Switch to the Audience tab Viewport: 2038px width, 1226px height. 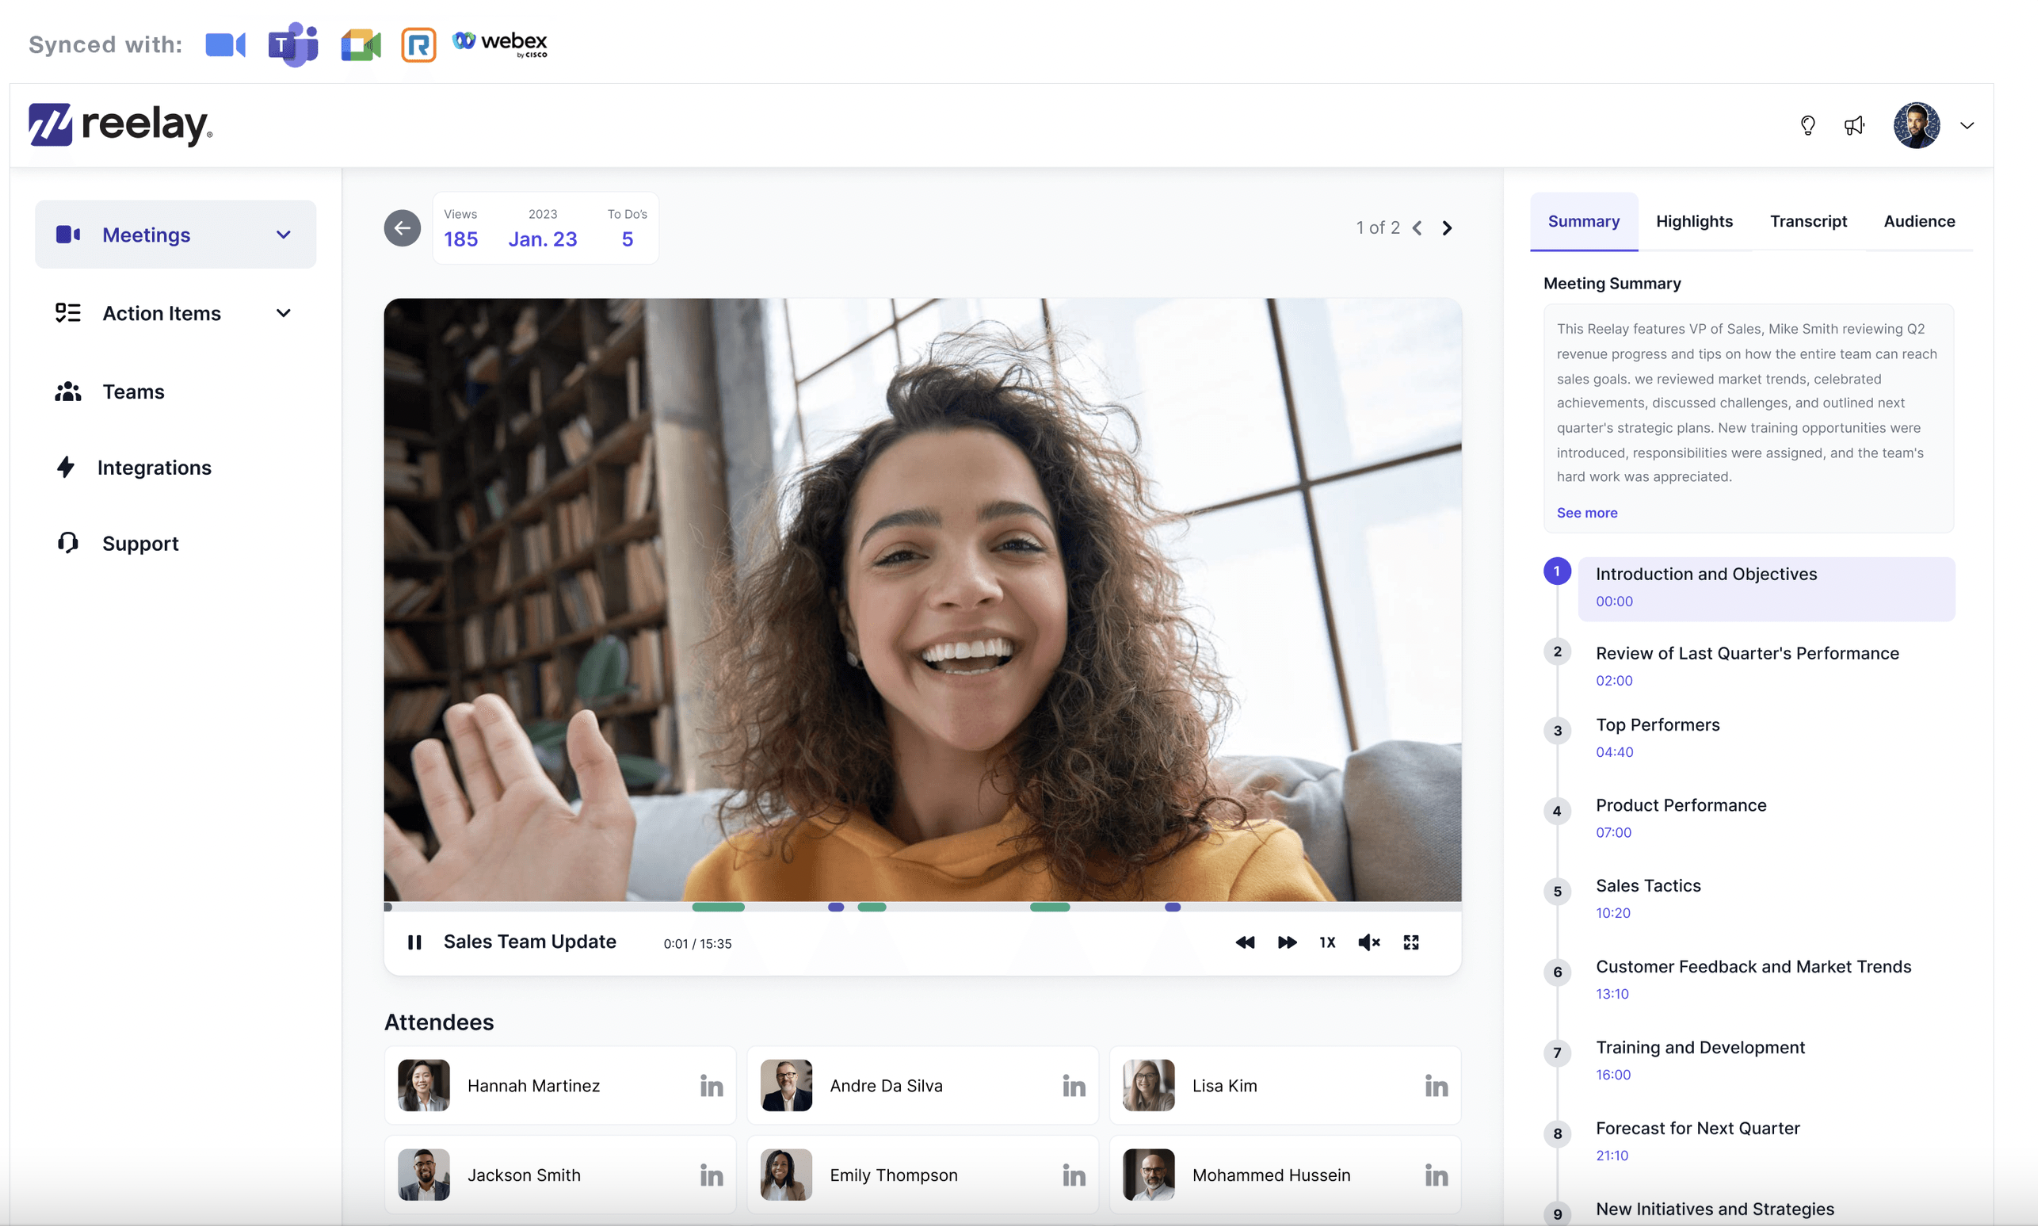pos(1919,221)
